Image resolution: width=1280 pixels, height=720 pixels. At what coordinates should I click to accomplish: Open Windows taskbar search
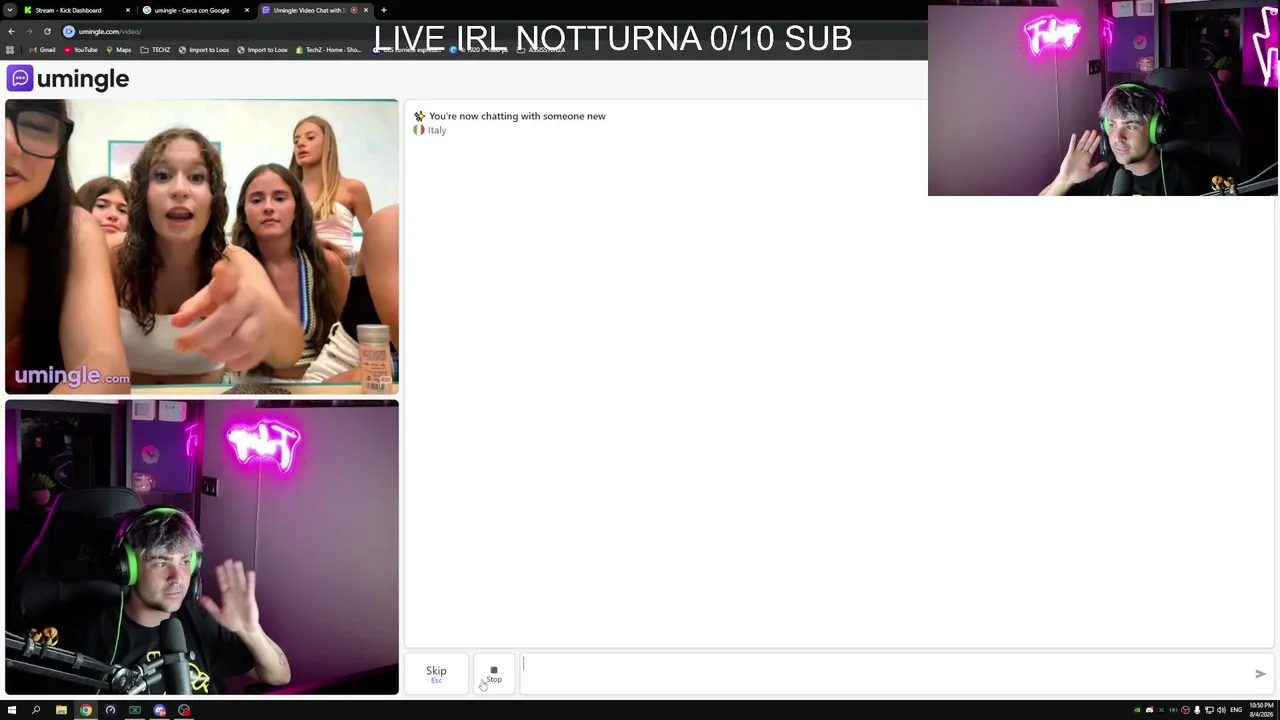(36, 710)
